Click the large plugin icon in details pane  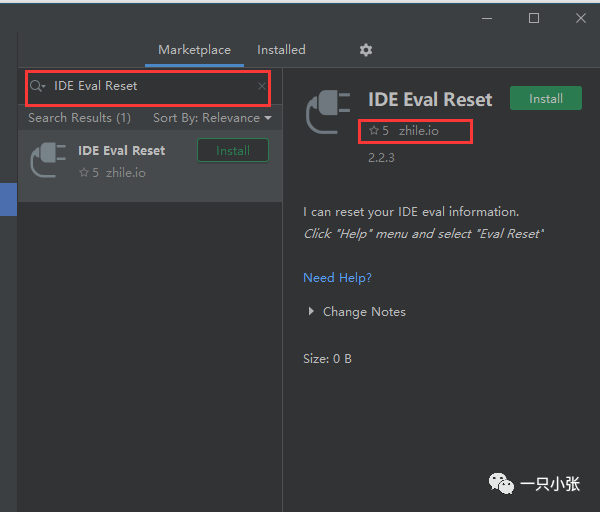pos(328,112)
